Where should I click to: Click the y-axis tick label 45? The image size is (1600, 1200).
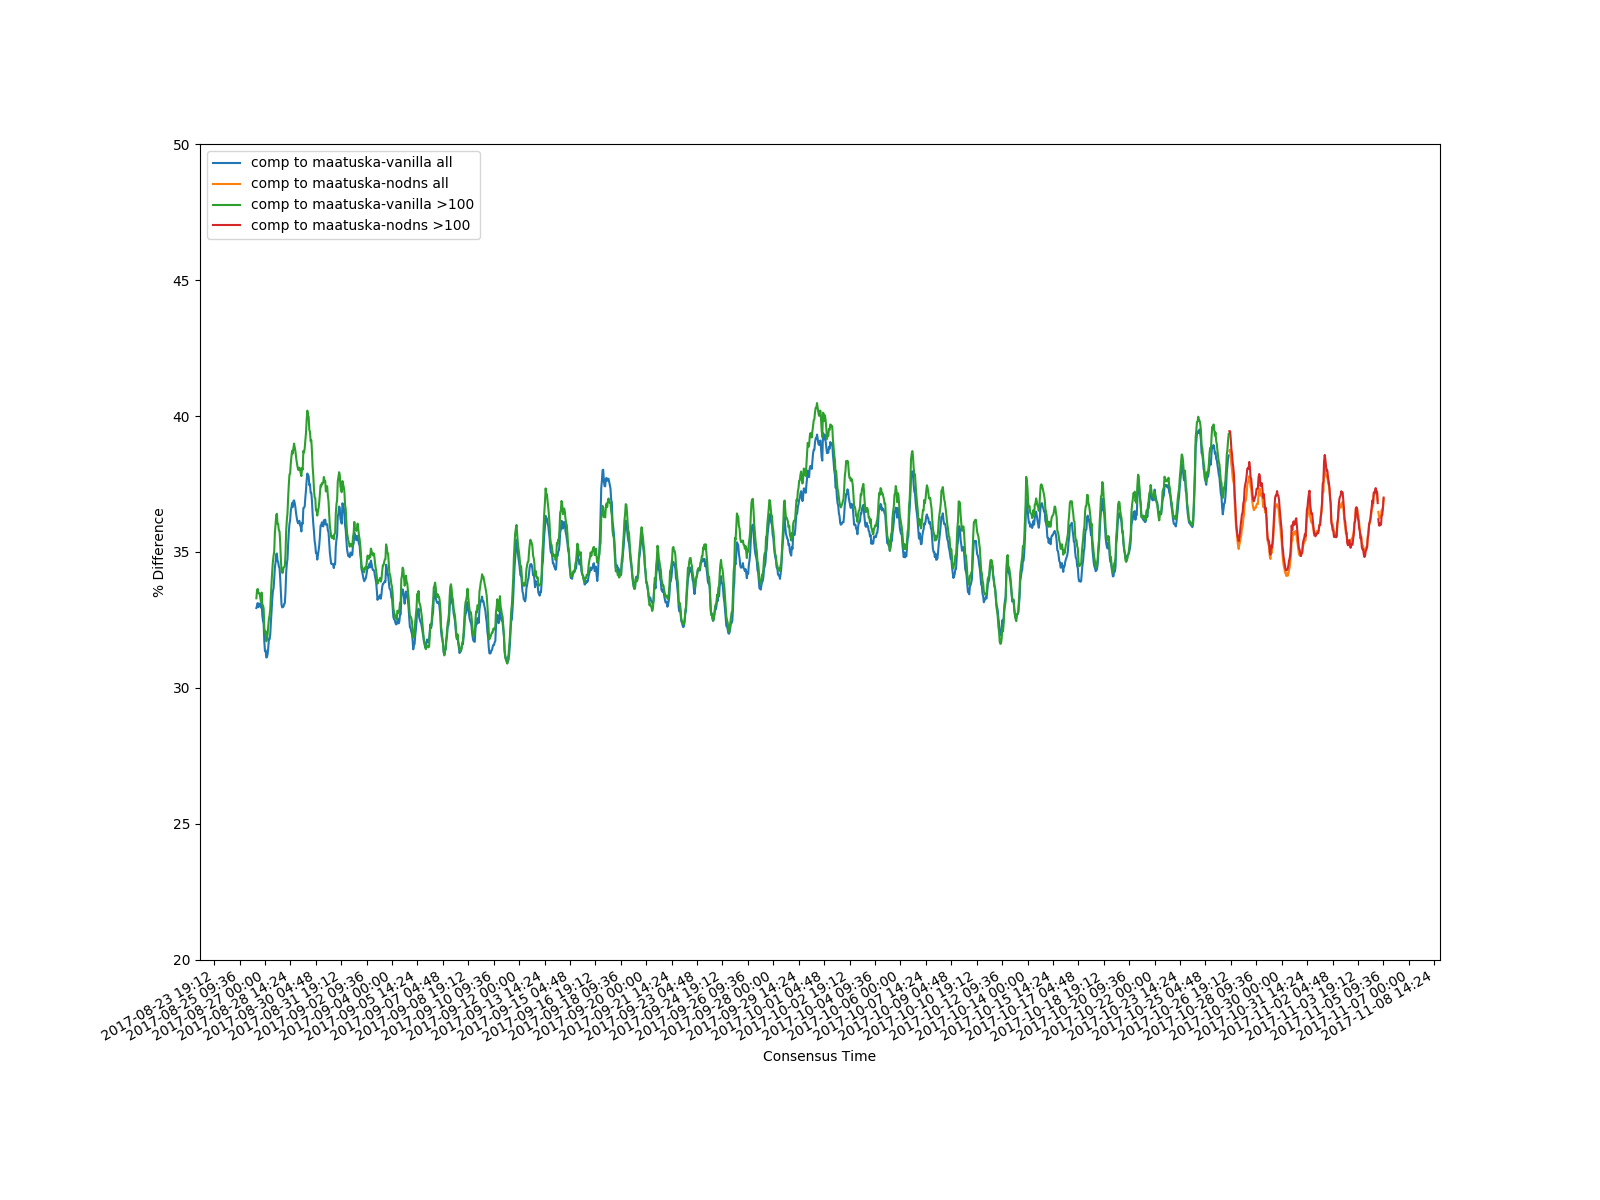pyautogui.click(x=181, y=281)
